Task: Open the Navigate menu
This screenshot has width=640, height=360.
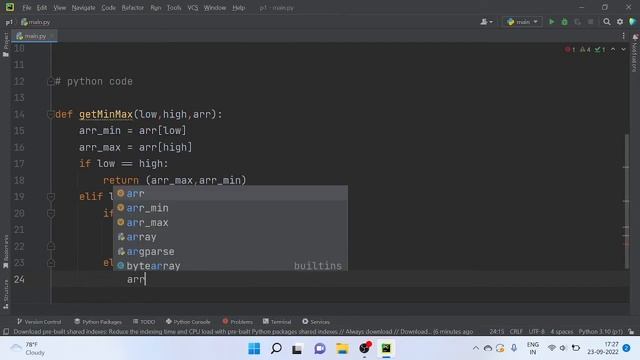Action: [x=83, y=8]
